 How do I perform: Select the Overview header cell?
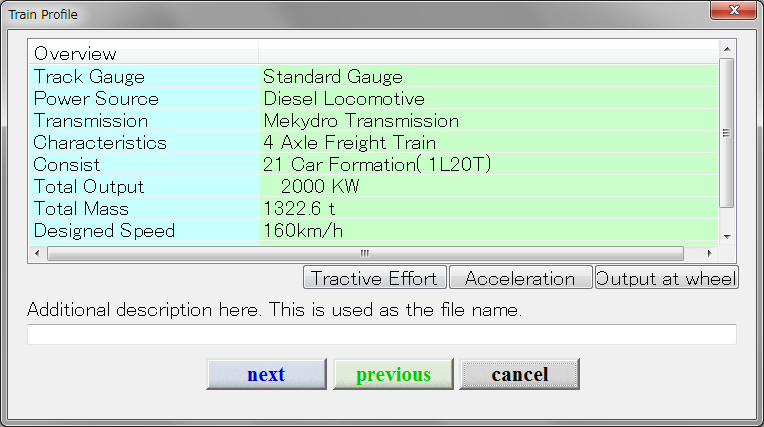click(x=144, y=53)
